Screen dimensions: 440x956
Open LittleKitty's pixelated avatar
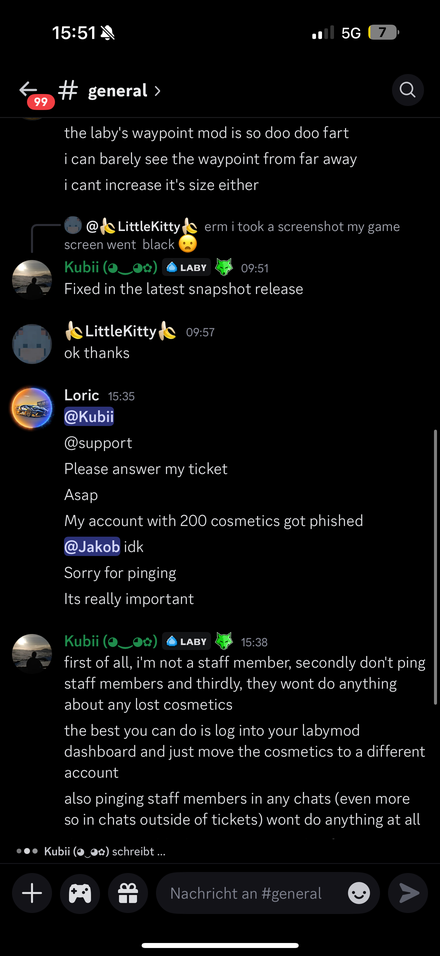click(x=32, y=344)
